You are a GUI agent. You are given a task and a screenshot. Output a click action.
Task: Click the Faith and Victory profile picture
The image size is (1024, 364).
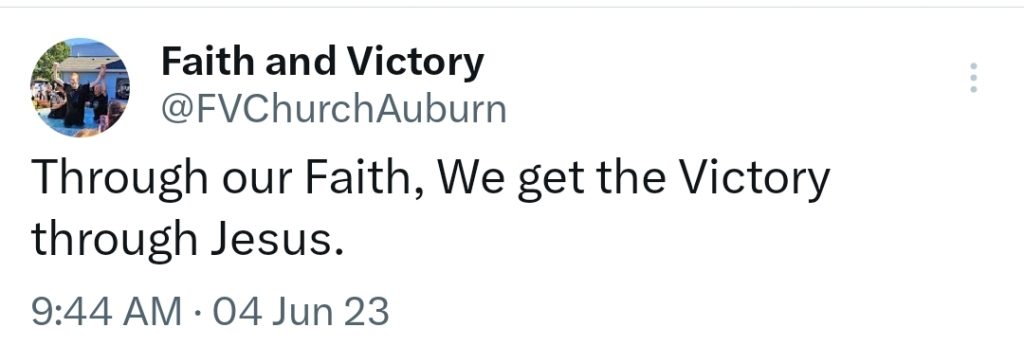(x=80, y=87)
